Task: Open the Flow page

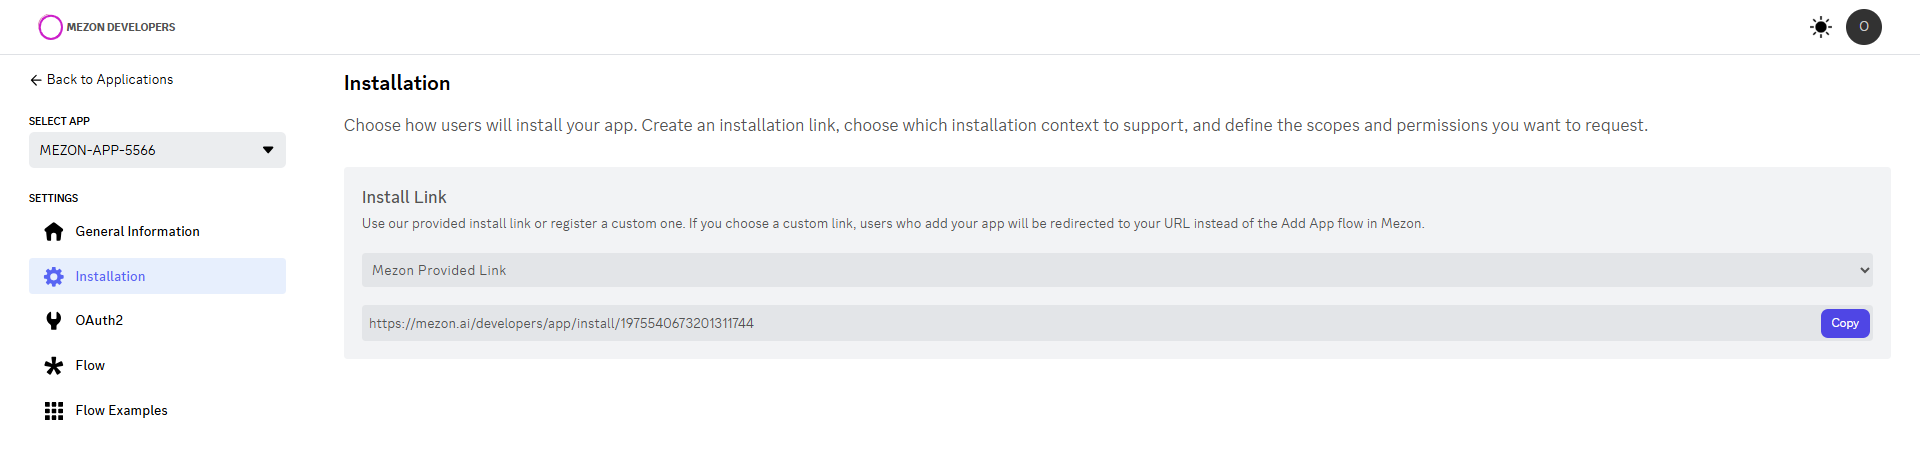Action: 90,366
